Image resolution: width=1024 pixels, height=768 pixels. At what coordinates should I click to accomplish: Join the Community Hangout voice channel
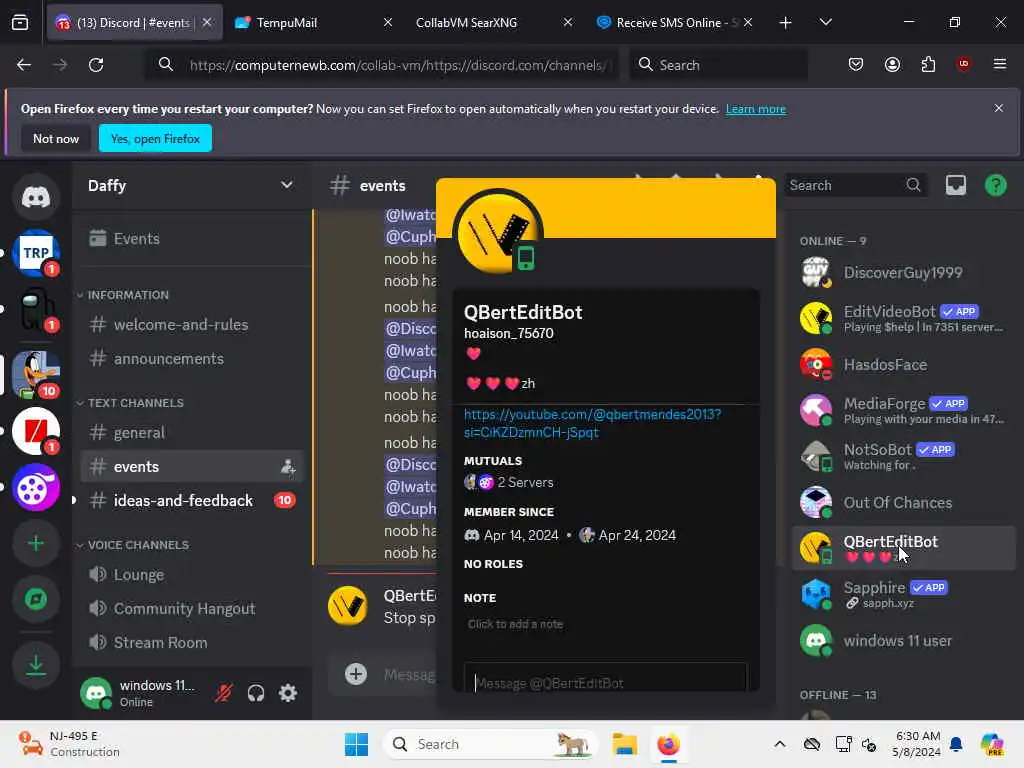click(191, 609)
